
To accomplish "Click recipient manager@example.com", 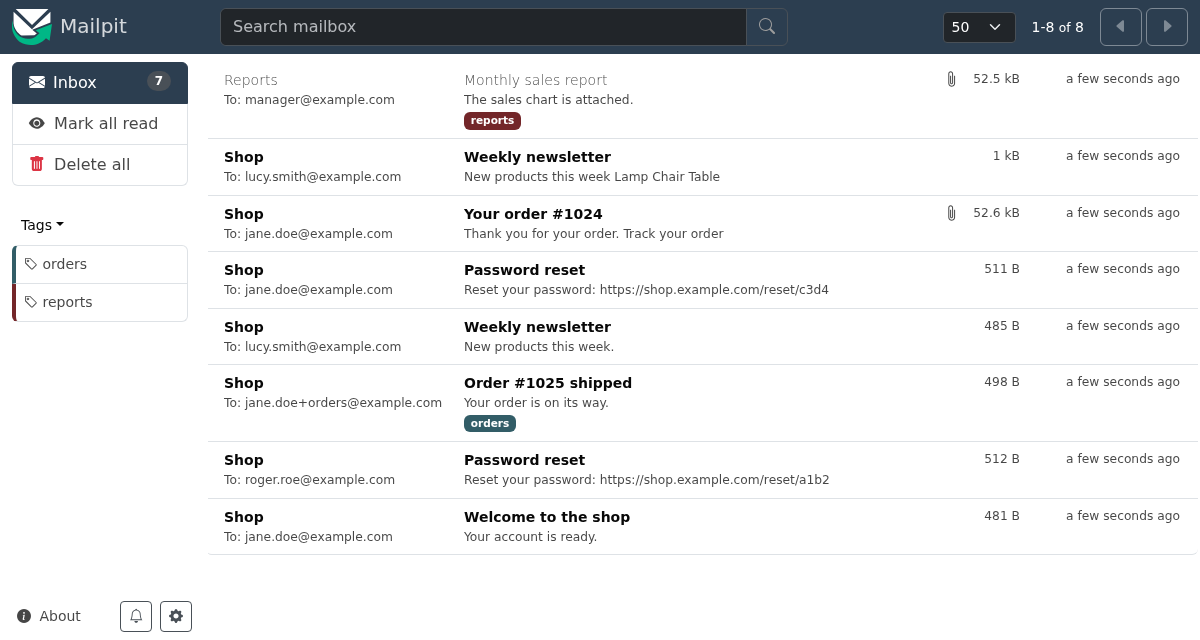I will click(x=320, y=100).
